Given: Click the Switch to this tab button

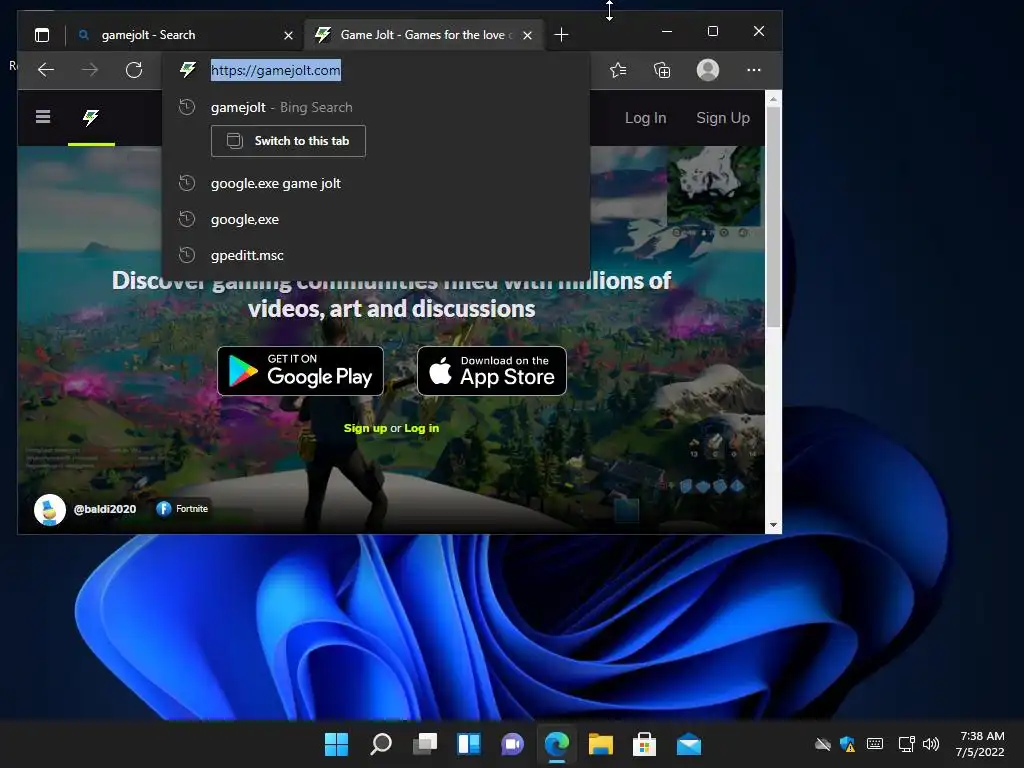Looking at the screenshot, I should pos(288,141).
